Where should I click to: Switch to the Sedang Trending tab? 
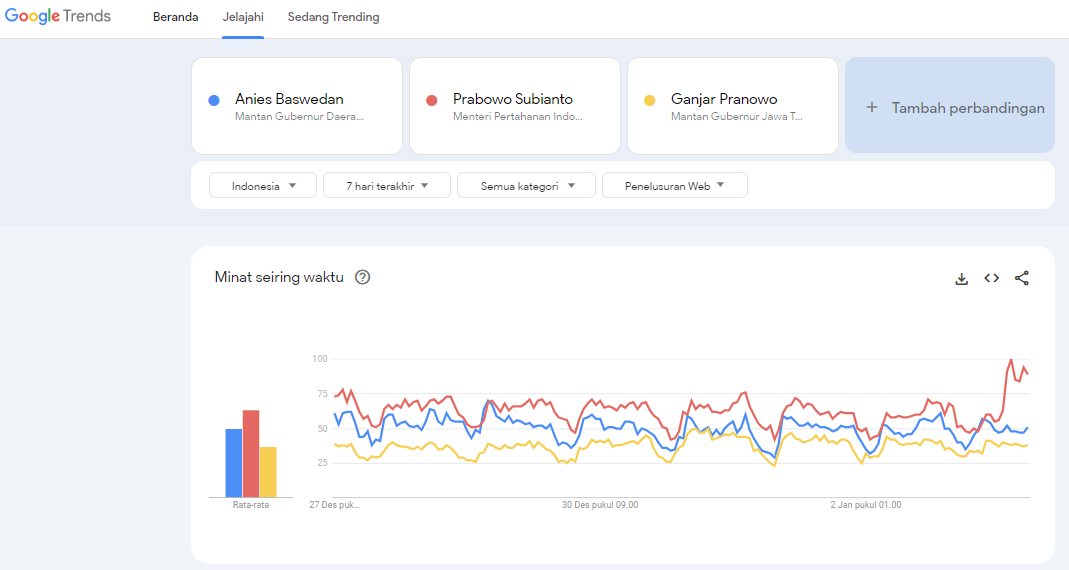coord(333,17)
